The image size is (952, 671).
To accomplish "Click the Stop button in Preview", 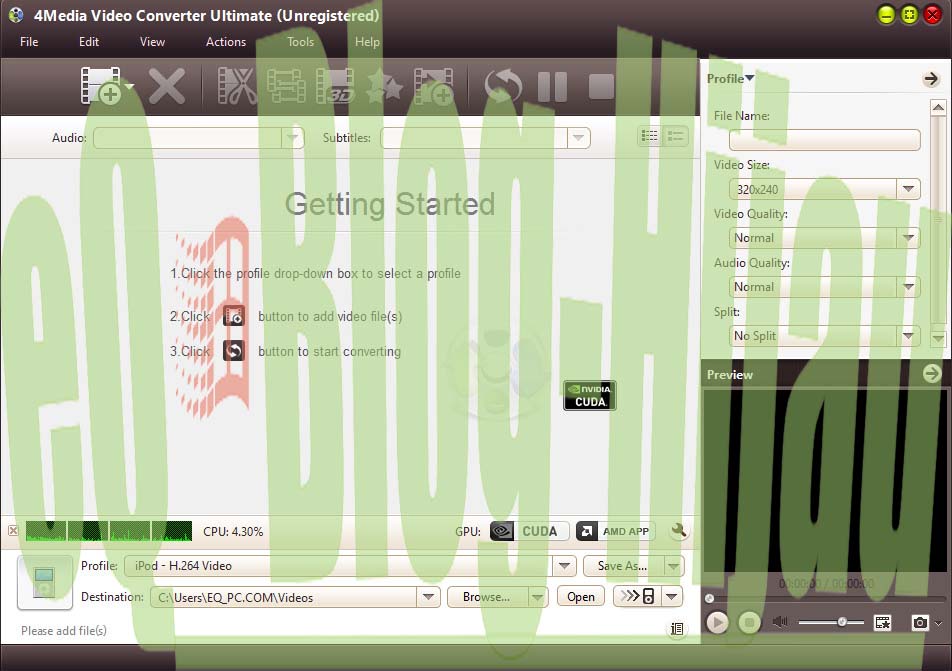I will point(749,622).
